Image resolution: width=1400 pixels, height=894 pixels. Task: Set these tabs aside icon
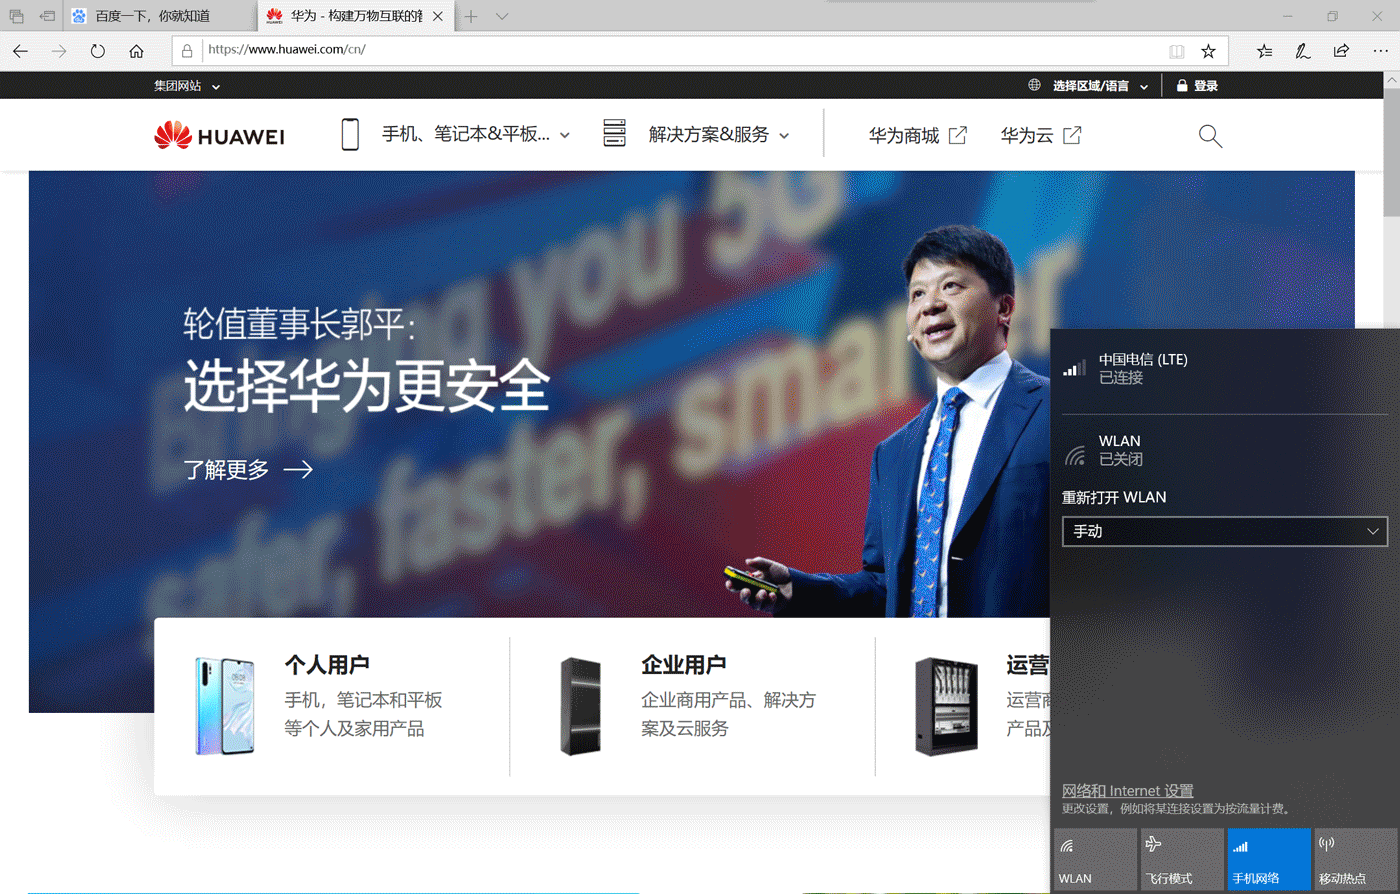point(47,16)
